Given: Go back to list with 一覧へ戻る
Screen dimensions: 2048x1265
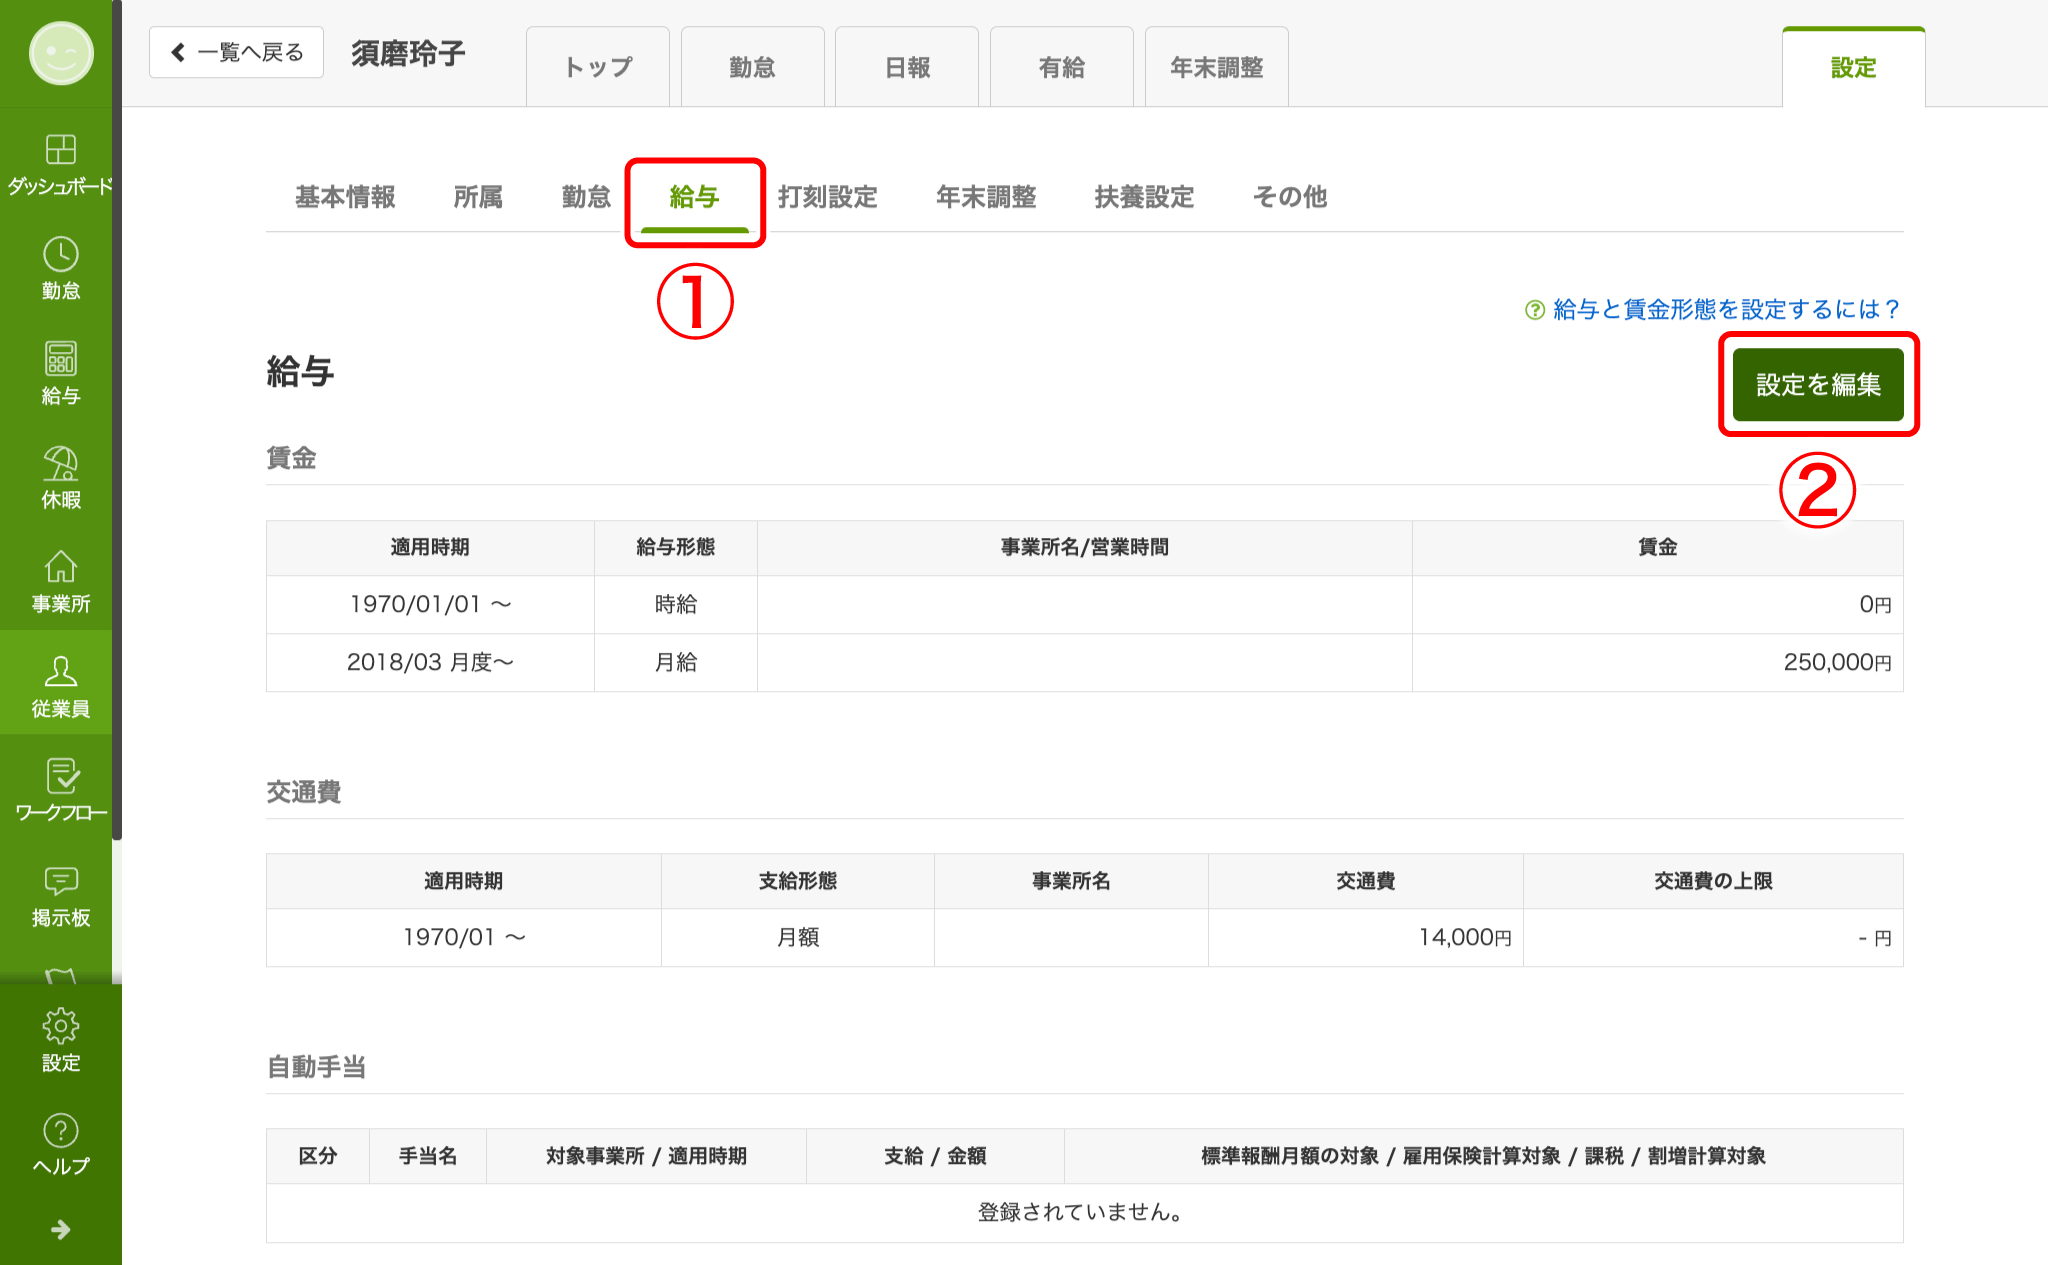Looking at the screenshot, I should [x=237, y=52].
